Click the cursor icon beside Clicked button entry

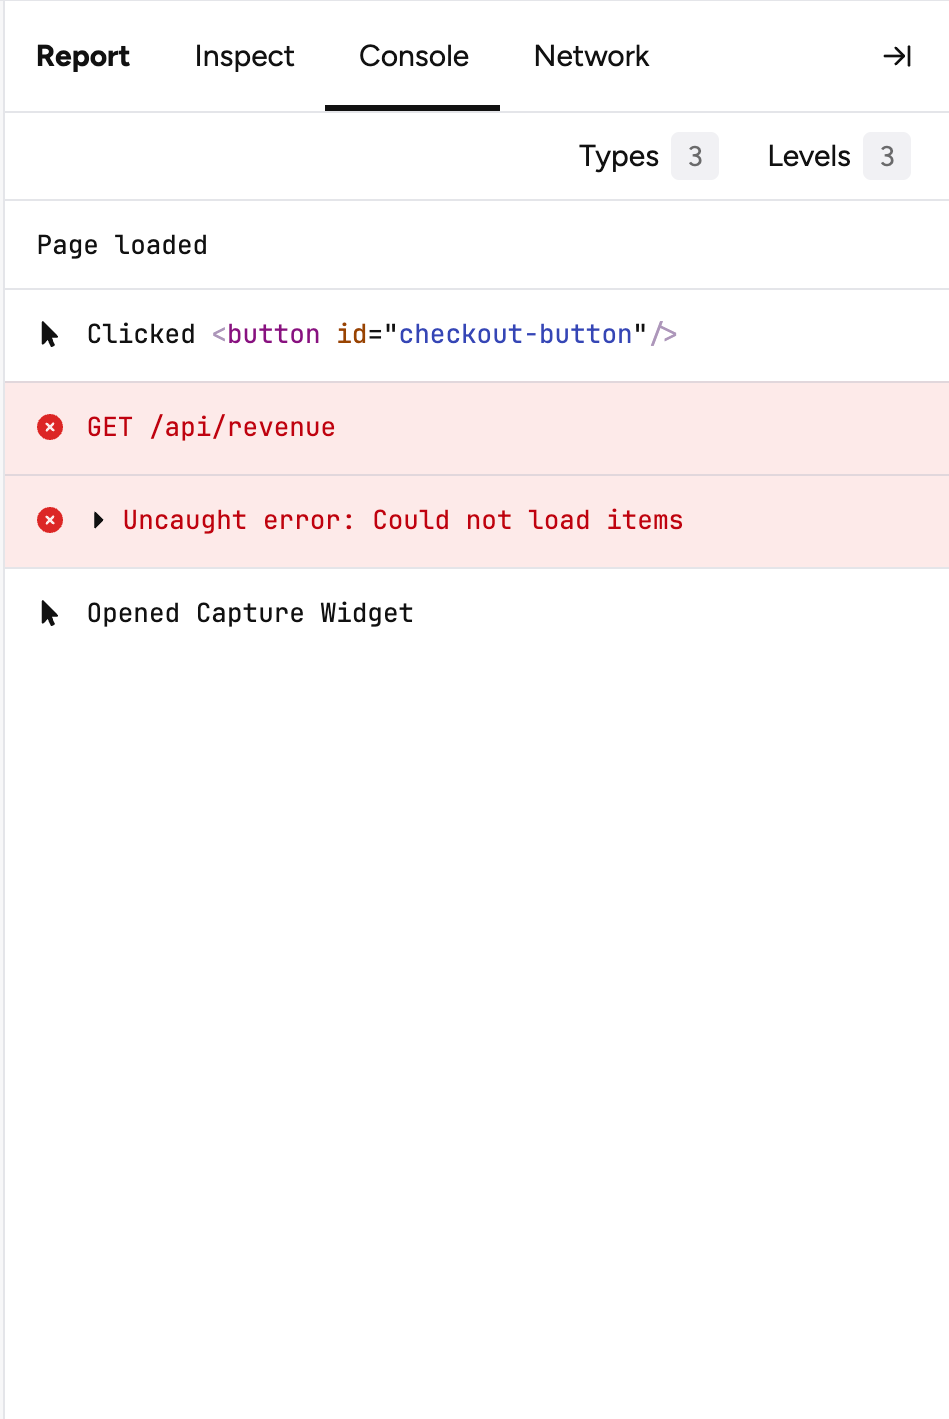[x=49, y=334]
